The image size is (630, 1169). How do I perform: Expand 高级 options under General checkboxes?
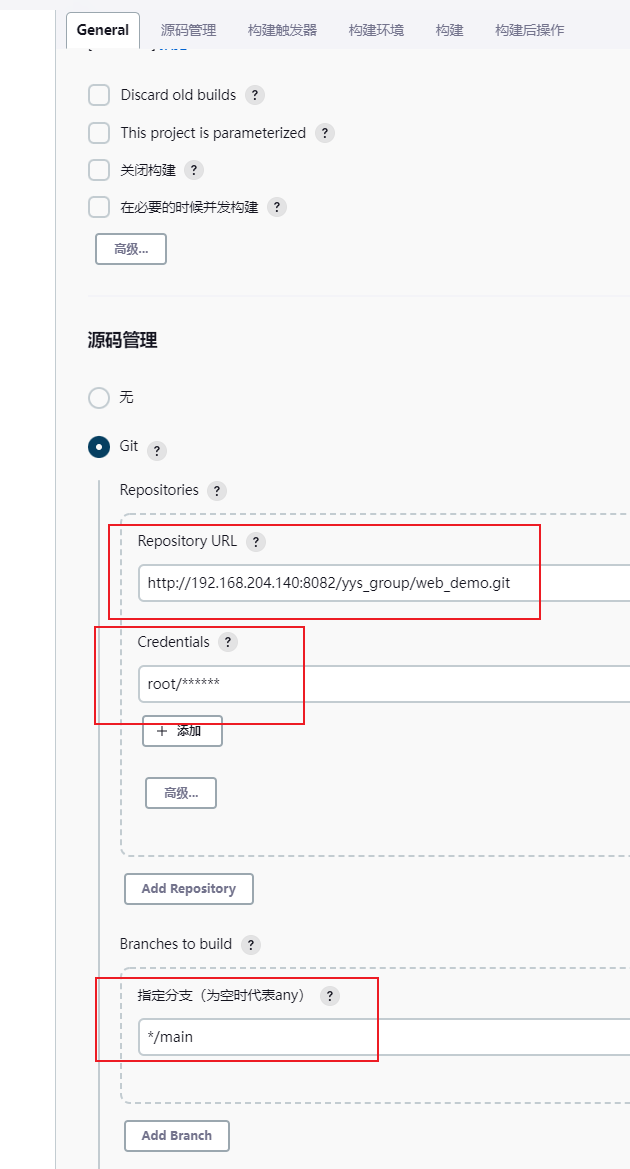pyautogui.click(x=131, y=249)
